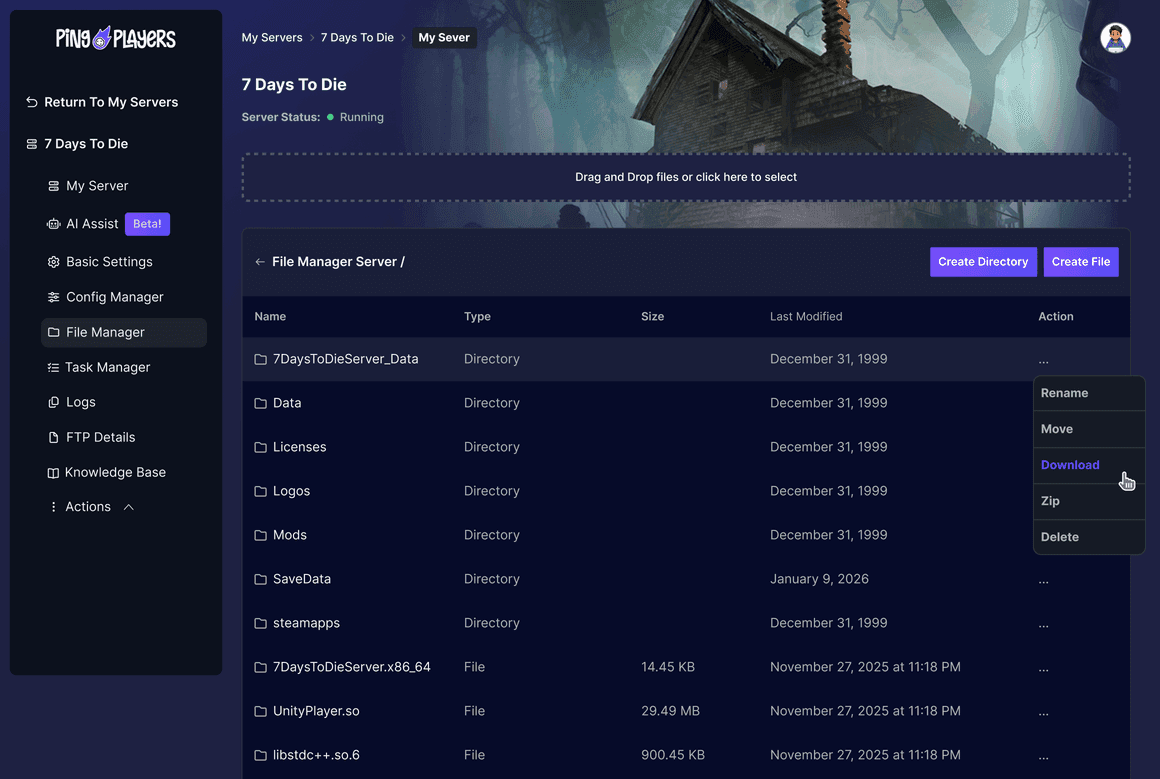This screenshot has height=779, width=1160.
Task: Click the Config Manager sliders icon
Action: [53, 297]
